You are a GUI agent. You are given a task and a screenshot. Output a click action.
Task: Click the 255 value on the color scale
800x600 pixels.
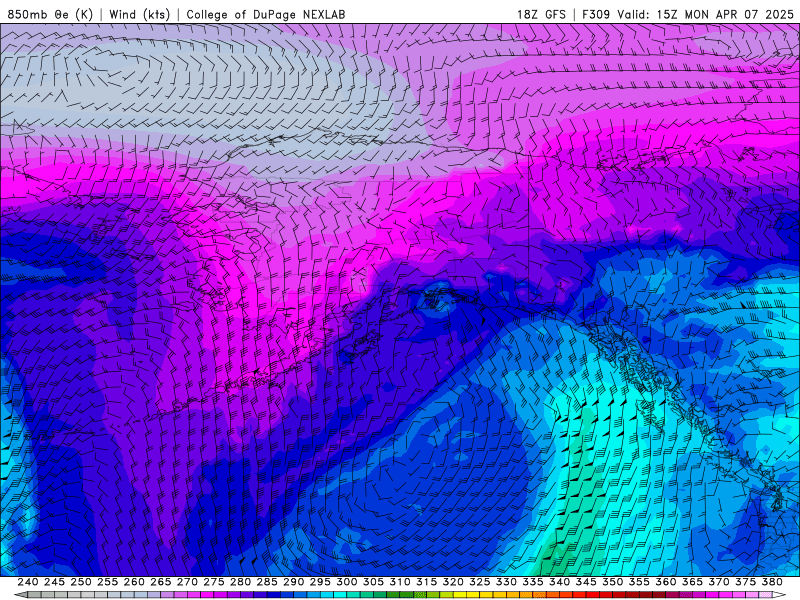coord(107,582)
